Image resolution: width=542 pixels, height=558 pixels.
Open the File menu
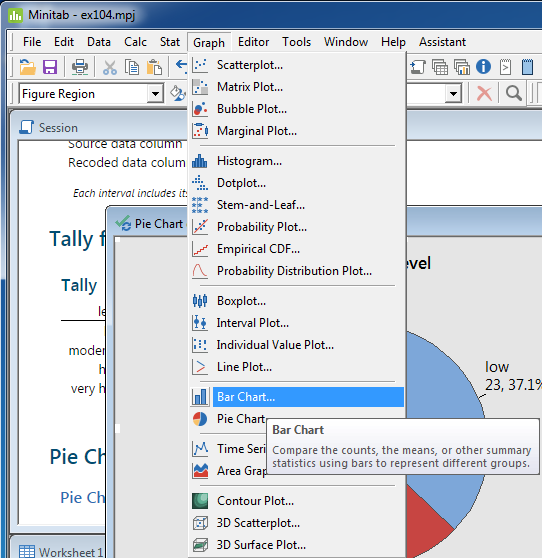[x=32, y=42]
